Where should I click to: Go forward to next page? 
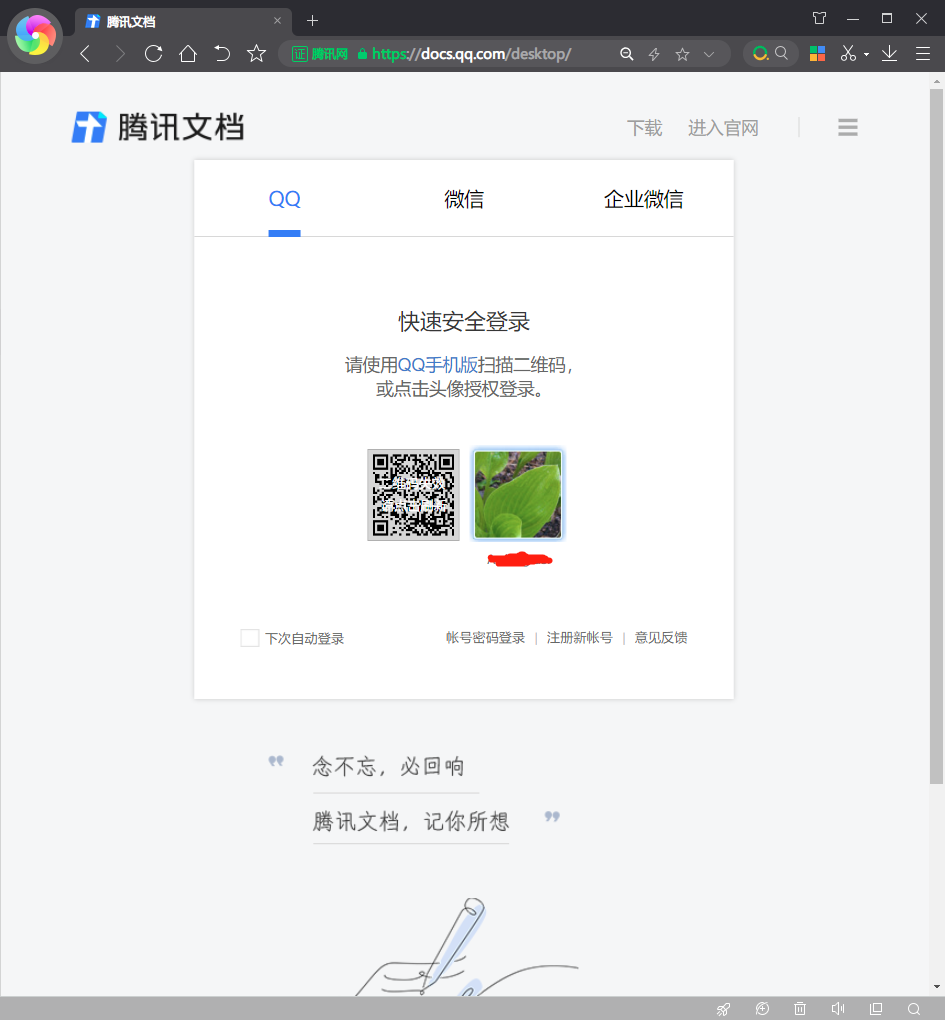click(x=120, y=53)
